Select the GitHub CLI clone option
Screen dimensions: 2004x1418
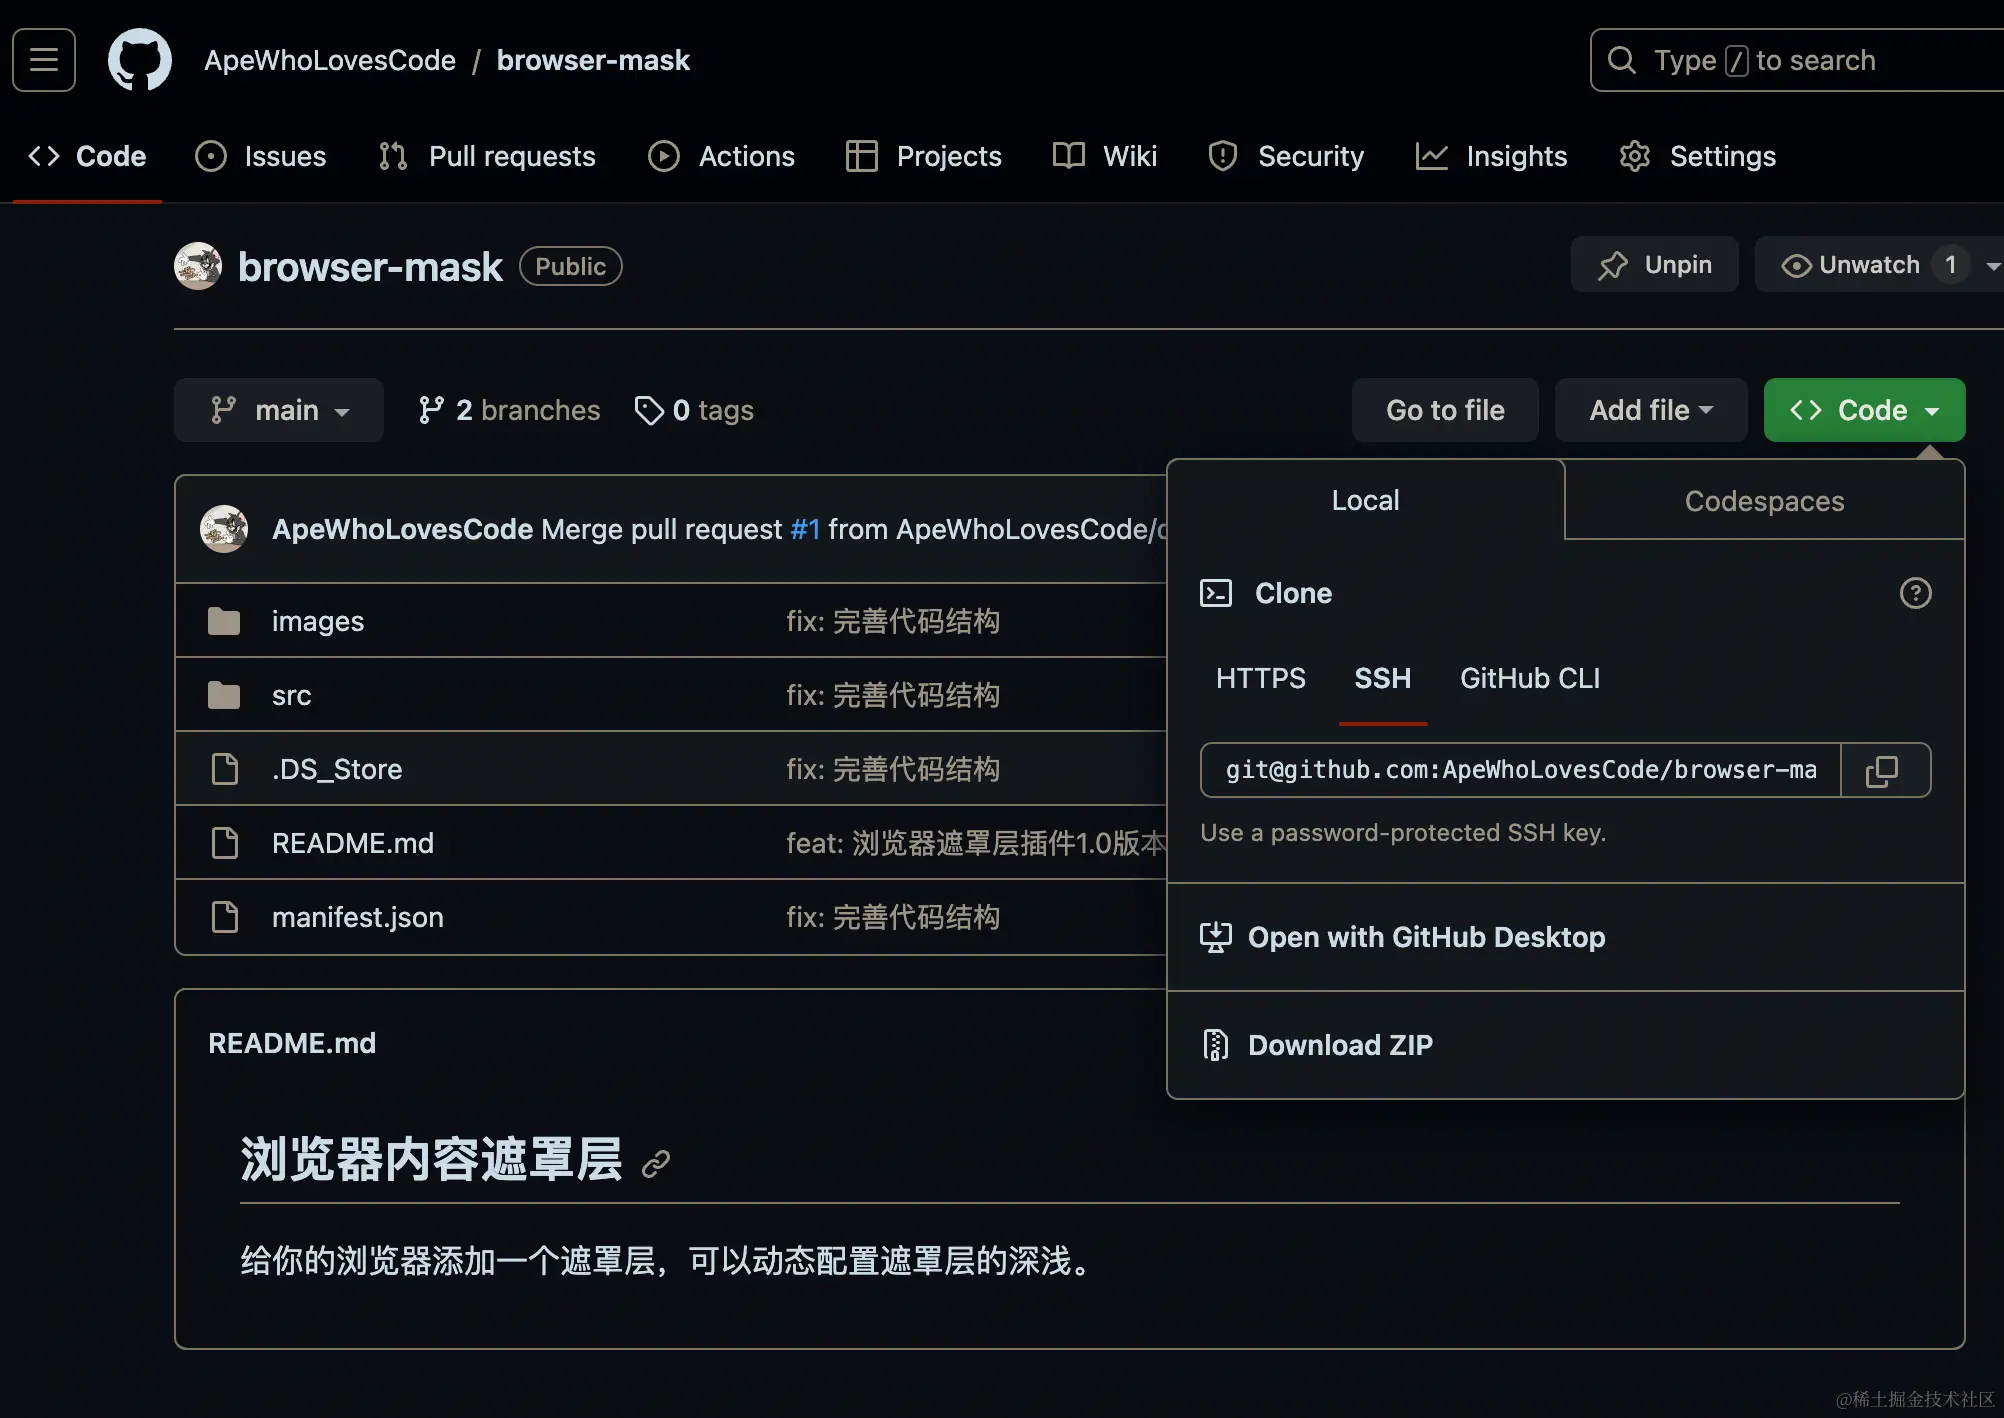tap(1530, 679)
